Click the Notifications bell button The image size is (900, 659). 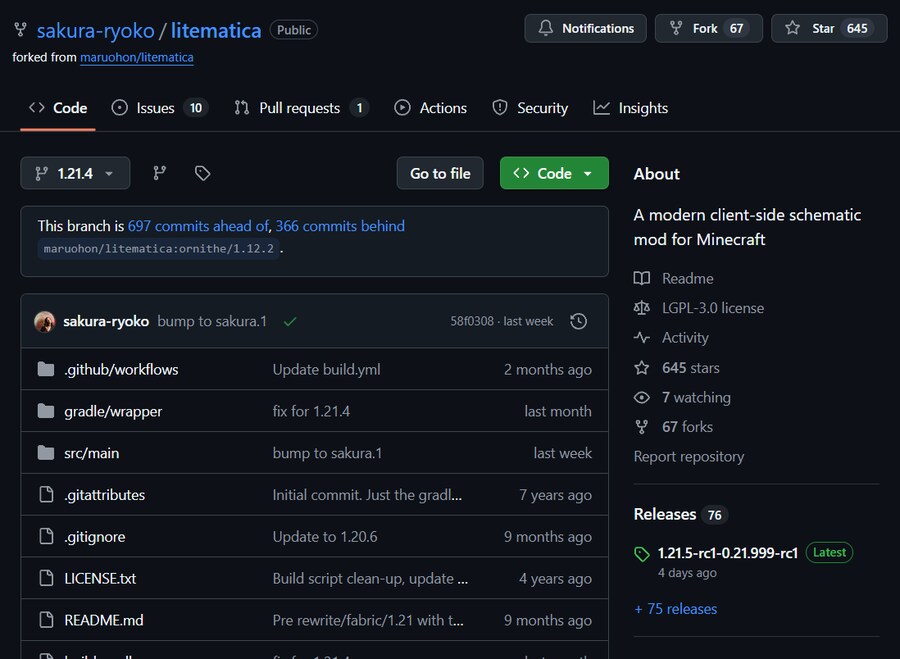point(585,28)
